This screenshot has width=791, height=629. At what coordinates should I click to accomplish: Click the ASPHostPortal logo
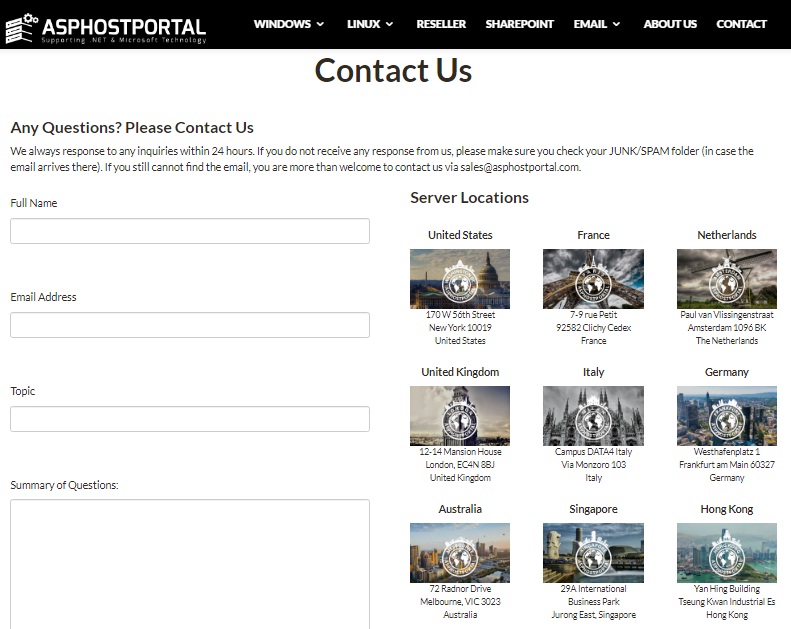[106, 29]
